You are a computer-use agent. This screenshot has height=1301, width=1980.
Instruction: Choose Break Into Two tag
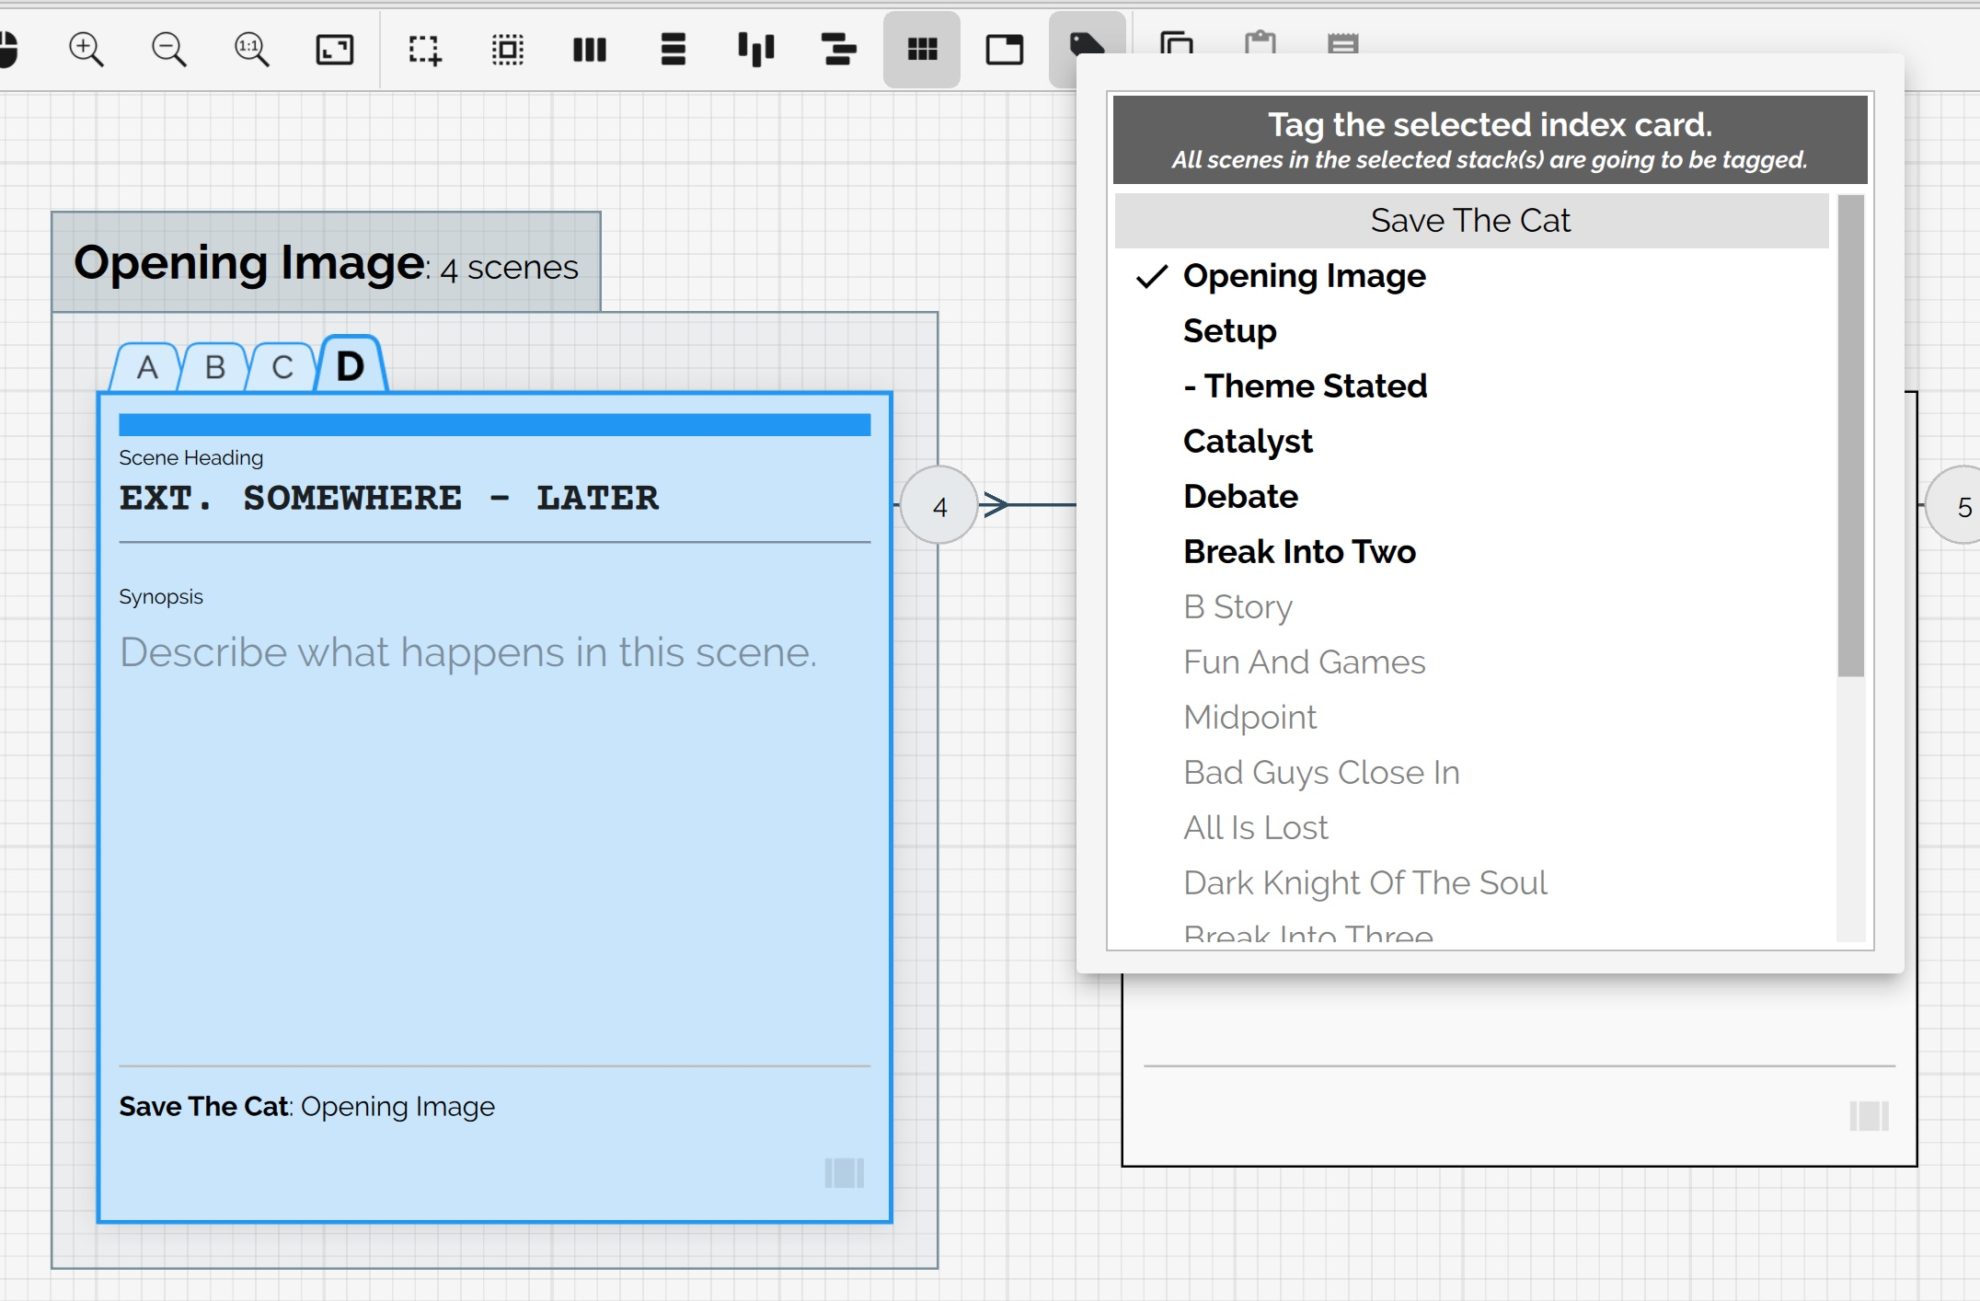coord(1299,552)
